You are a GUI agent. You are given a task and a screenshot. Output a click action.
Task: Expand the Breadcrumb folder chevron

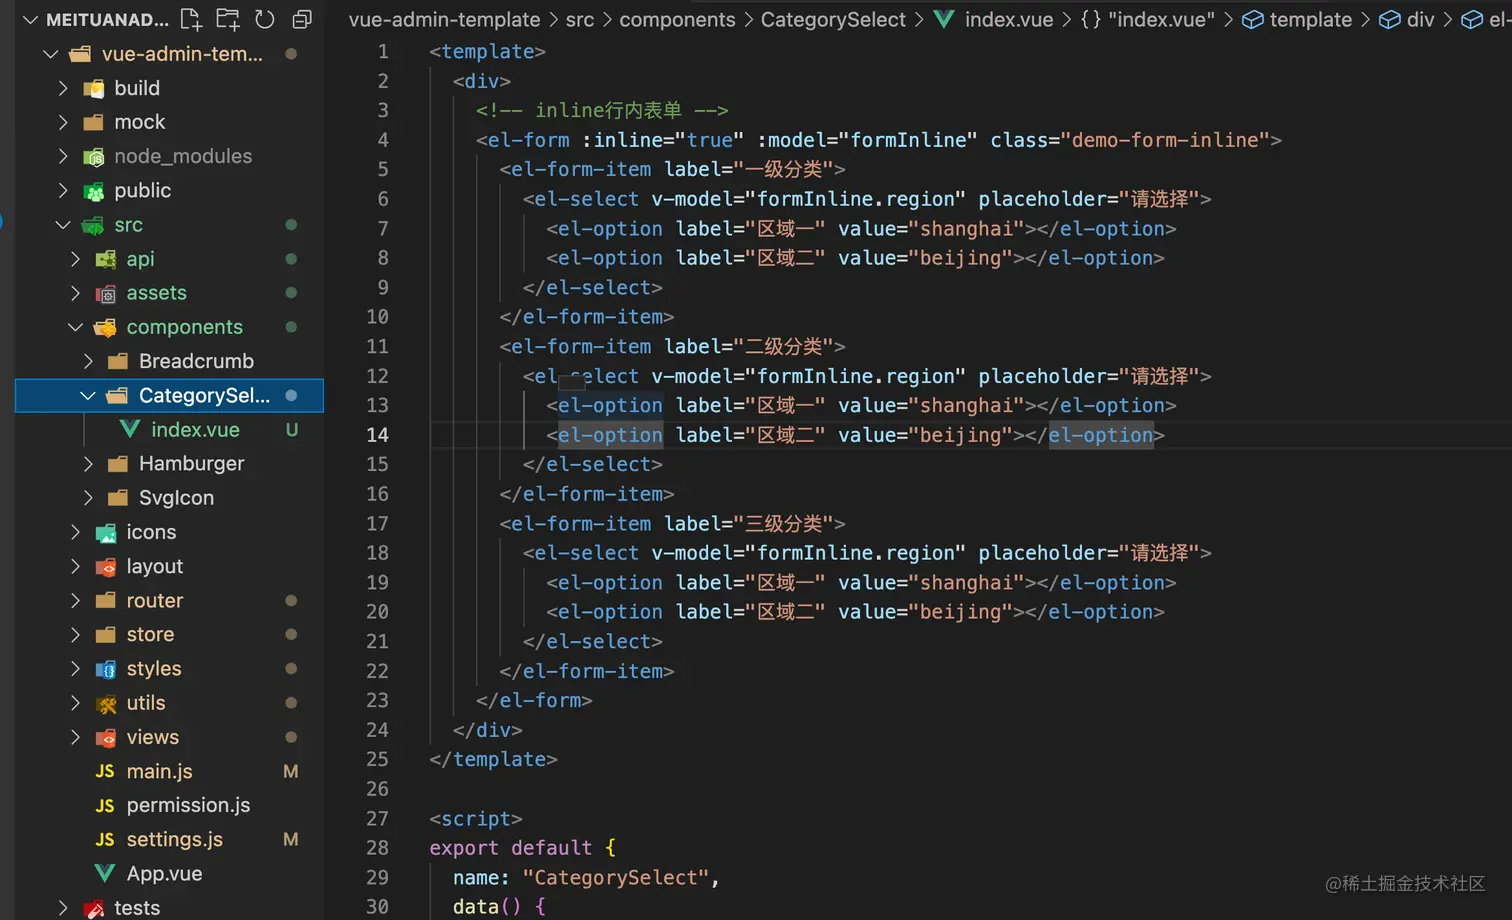[88, 361]
